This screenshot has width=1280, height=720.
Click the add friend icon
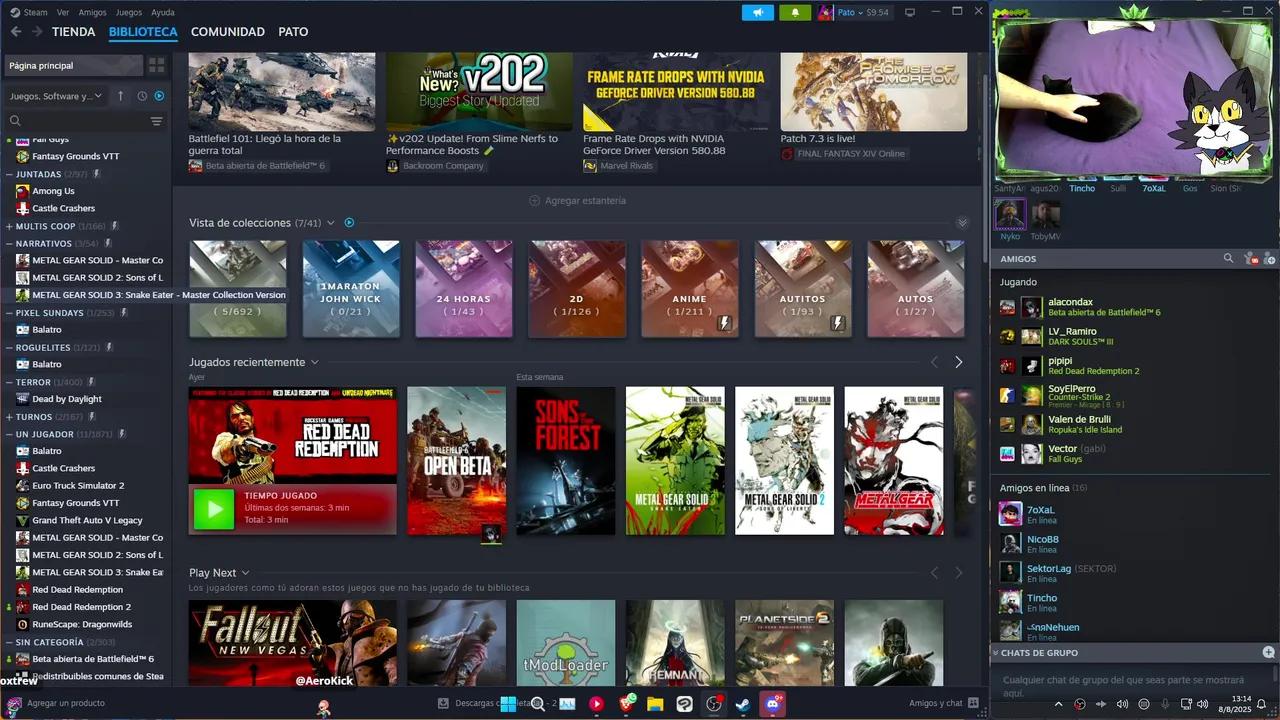pyautogui.click(x=1269, y=259)
